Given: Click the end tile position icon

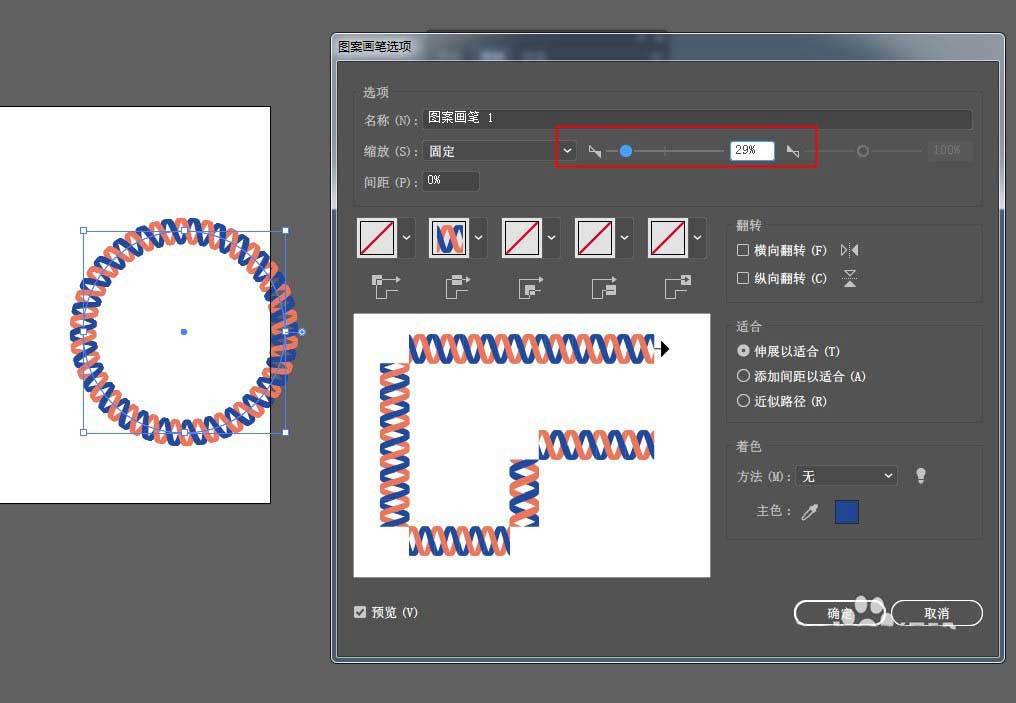Looking at the screenshot, I should pos(678,286).
